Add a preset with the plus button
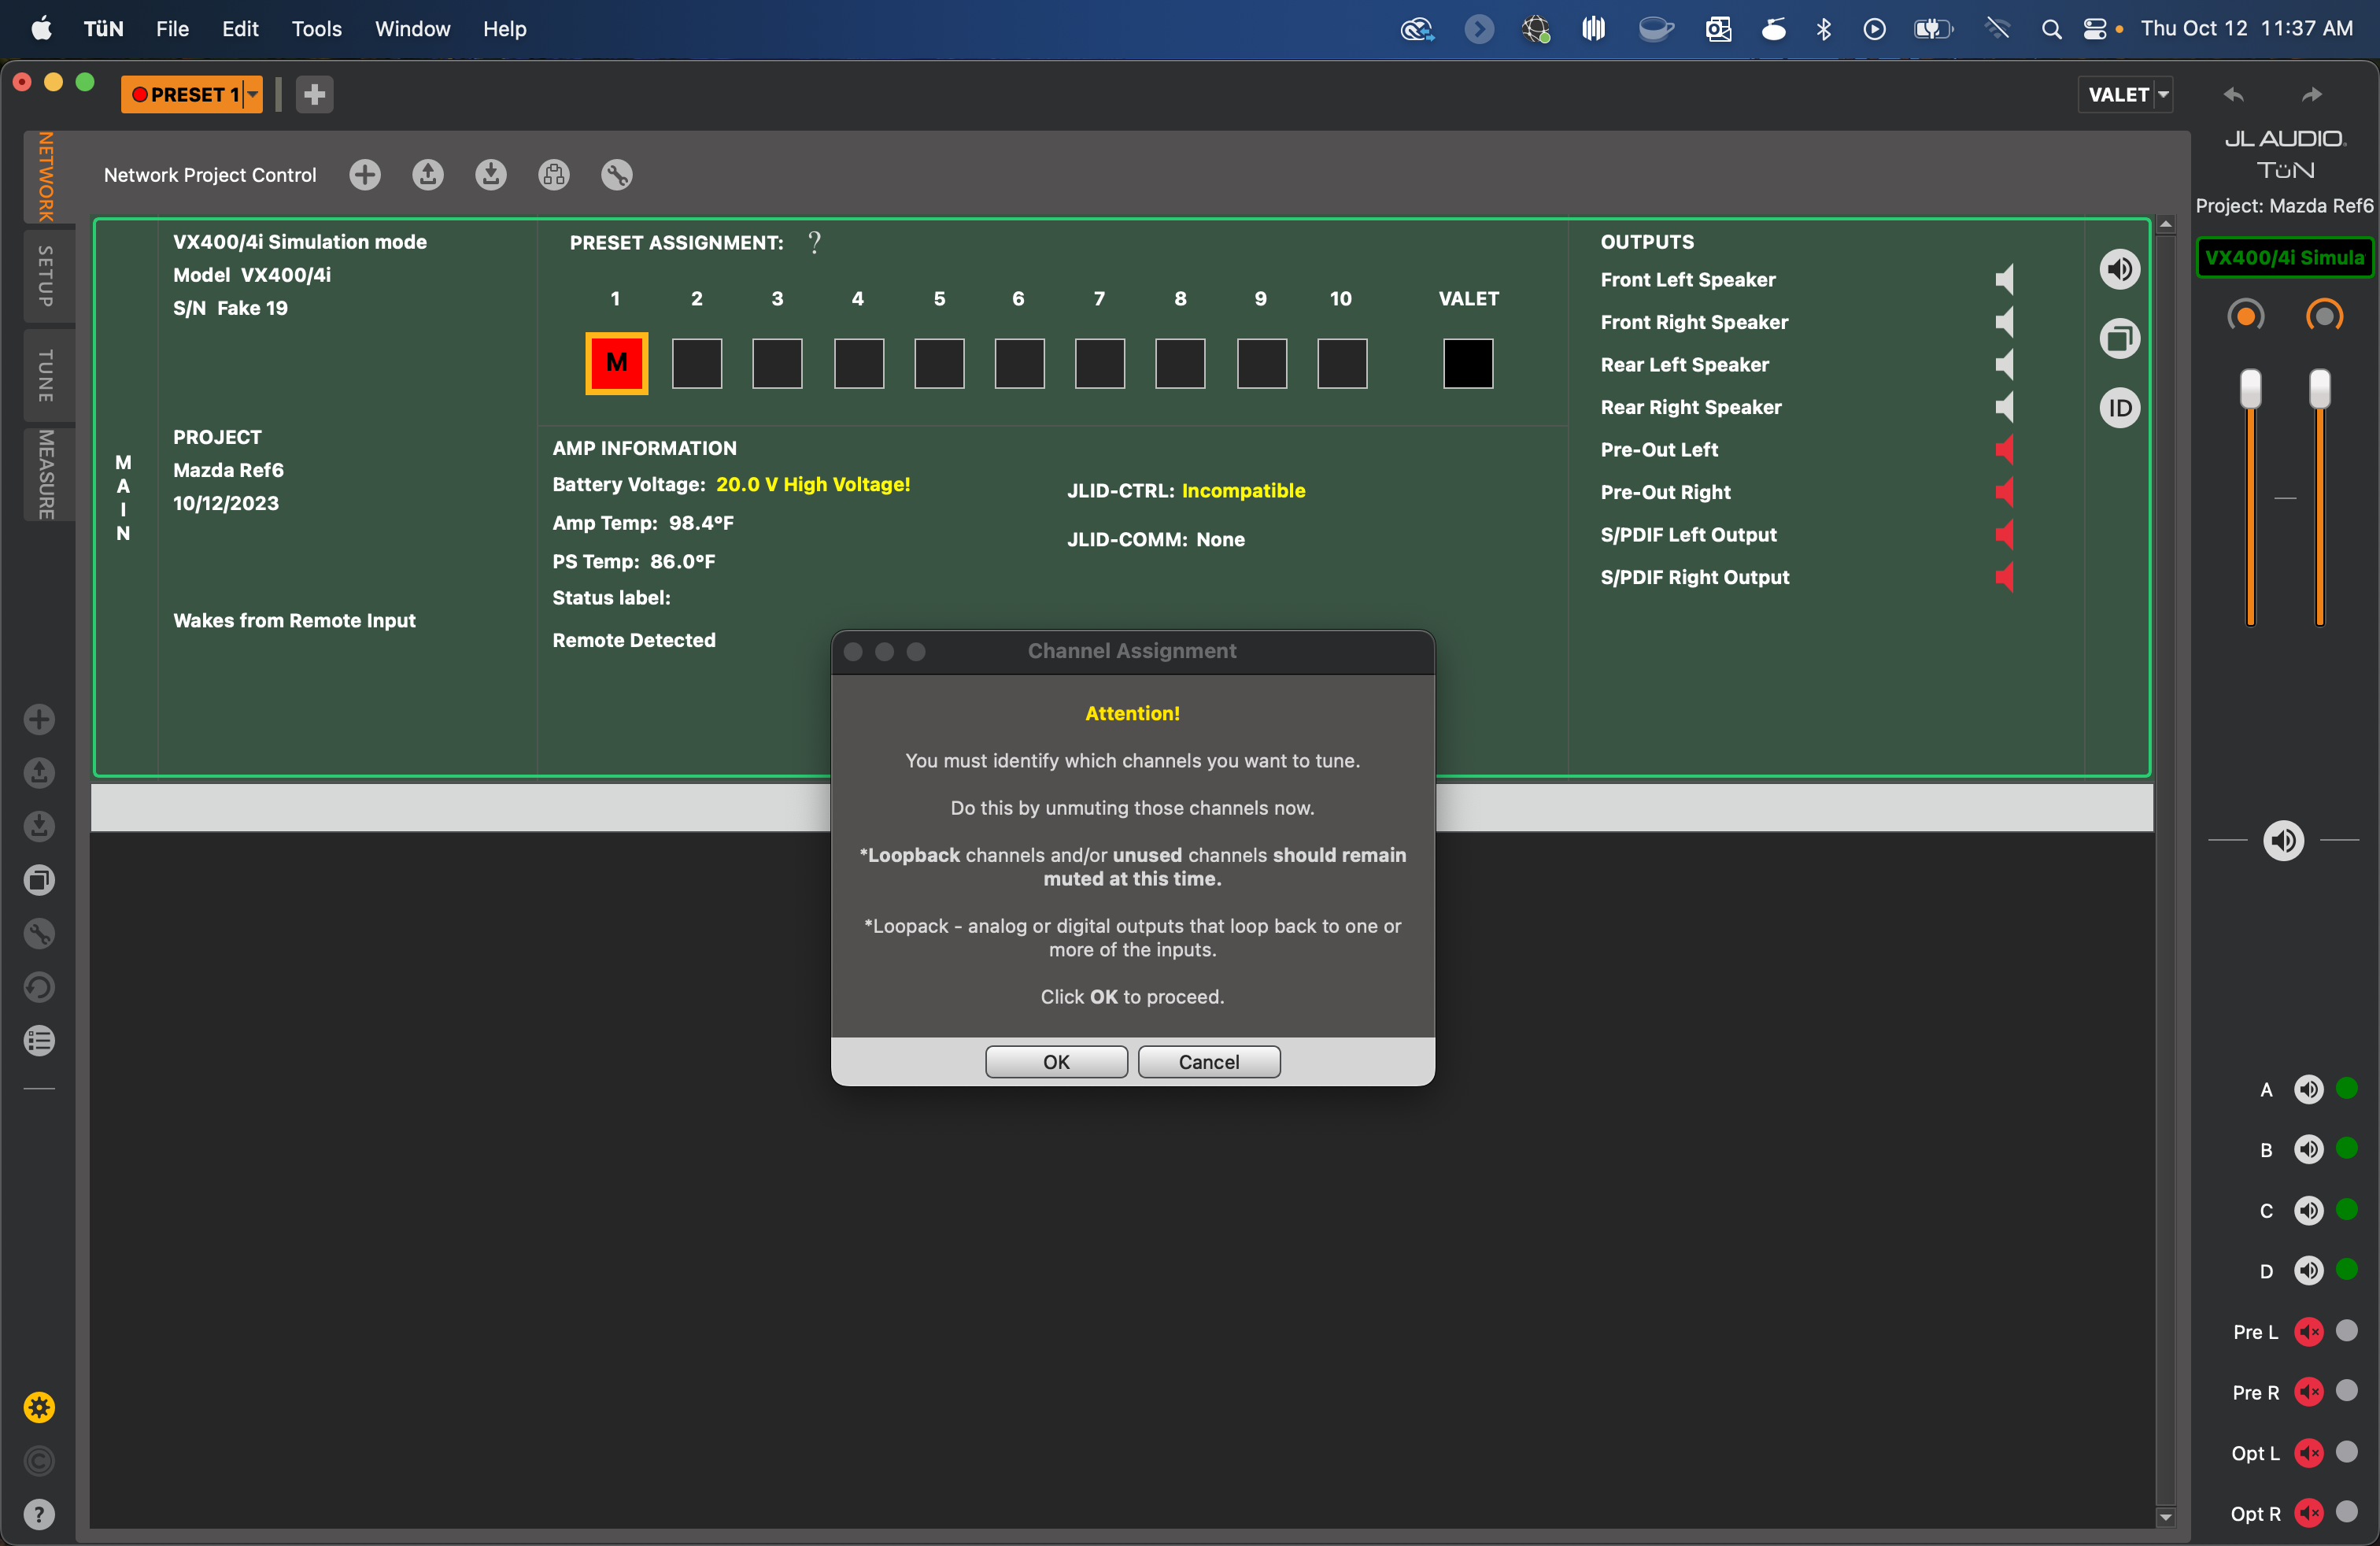This screenshot has height=1546, width=2380. click(314, 94)
